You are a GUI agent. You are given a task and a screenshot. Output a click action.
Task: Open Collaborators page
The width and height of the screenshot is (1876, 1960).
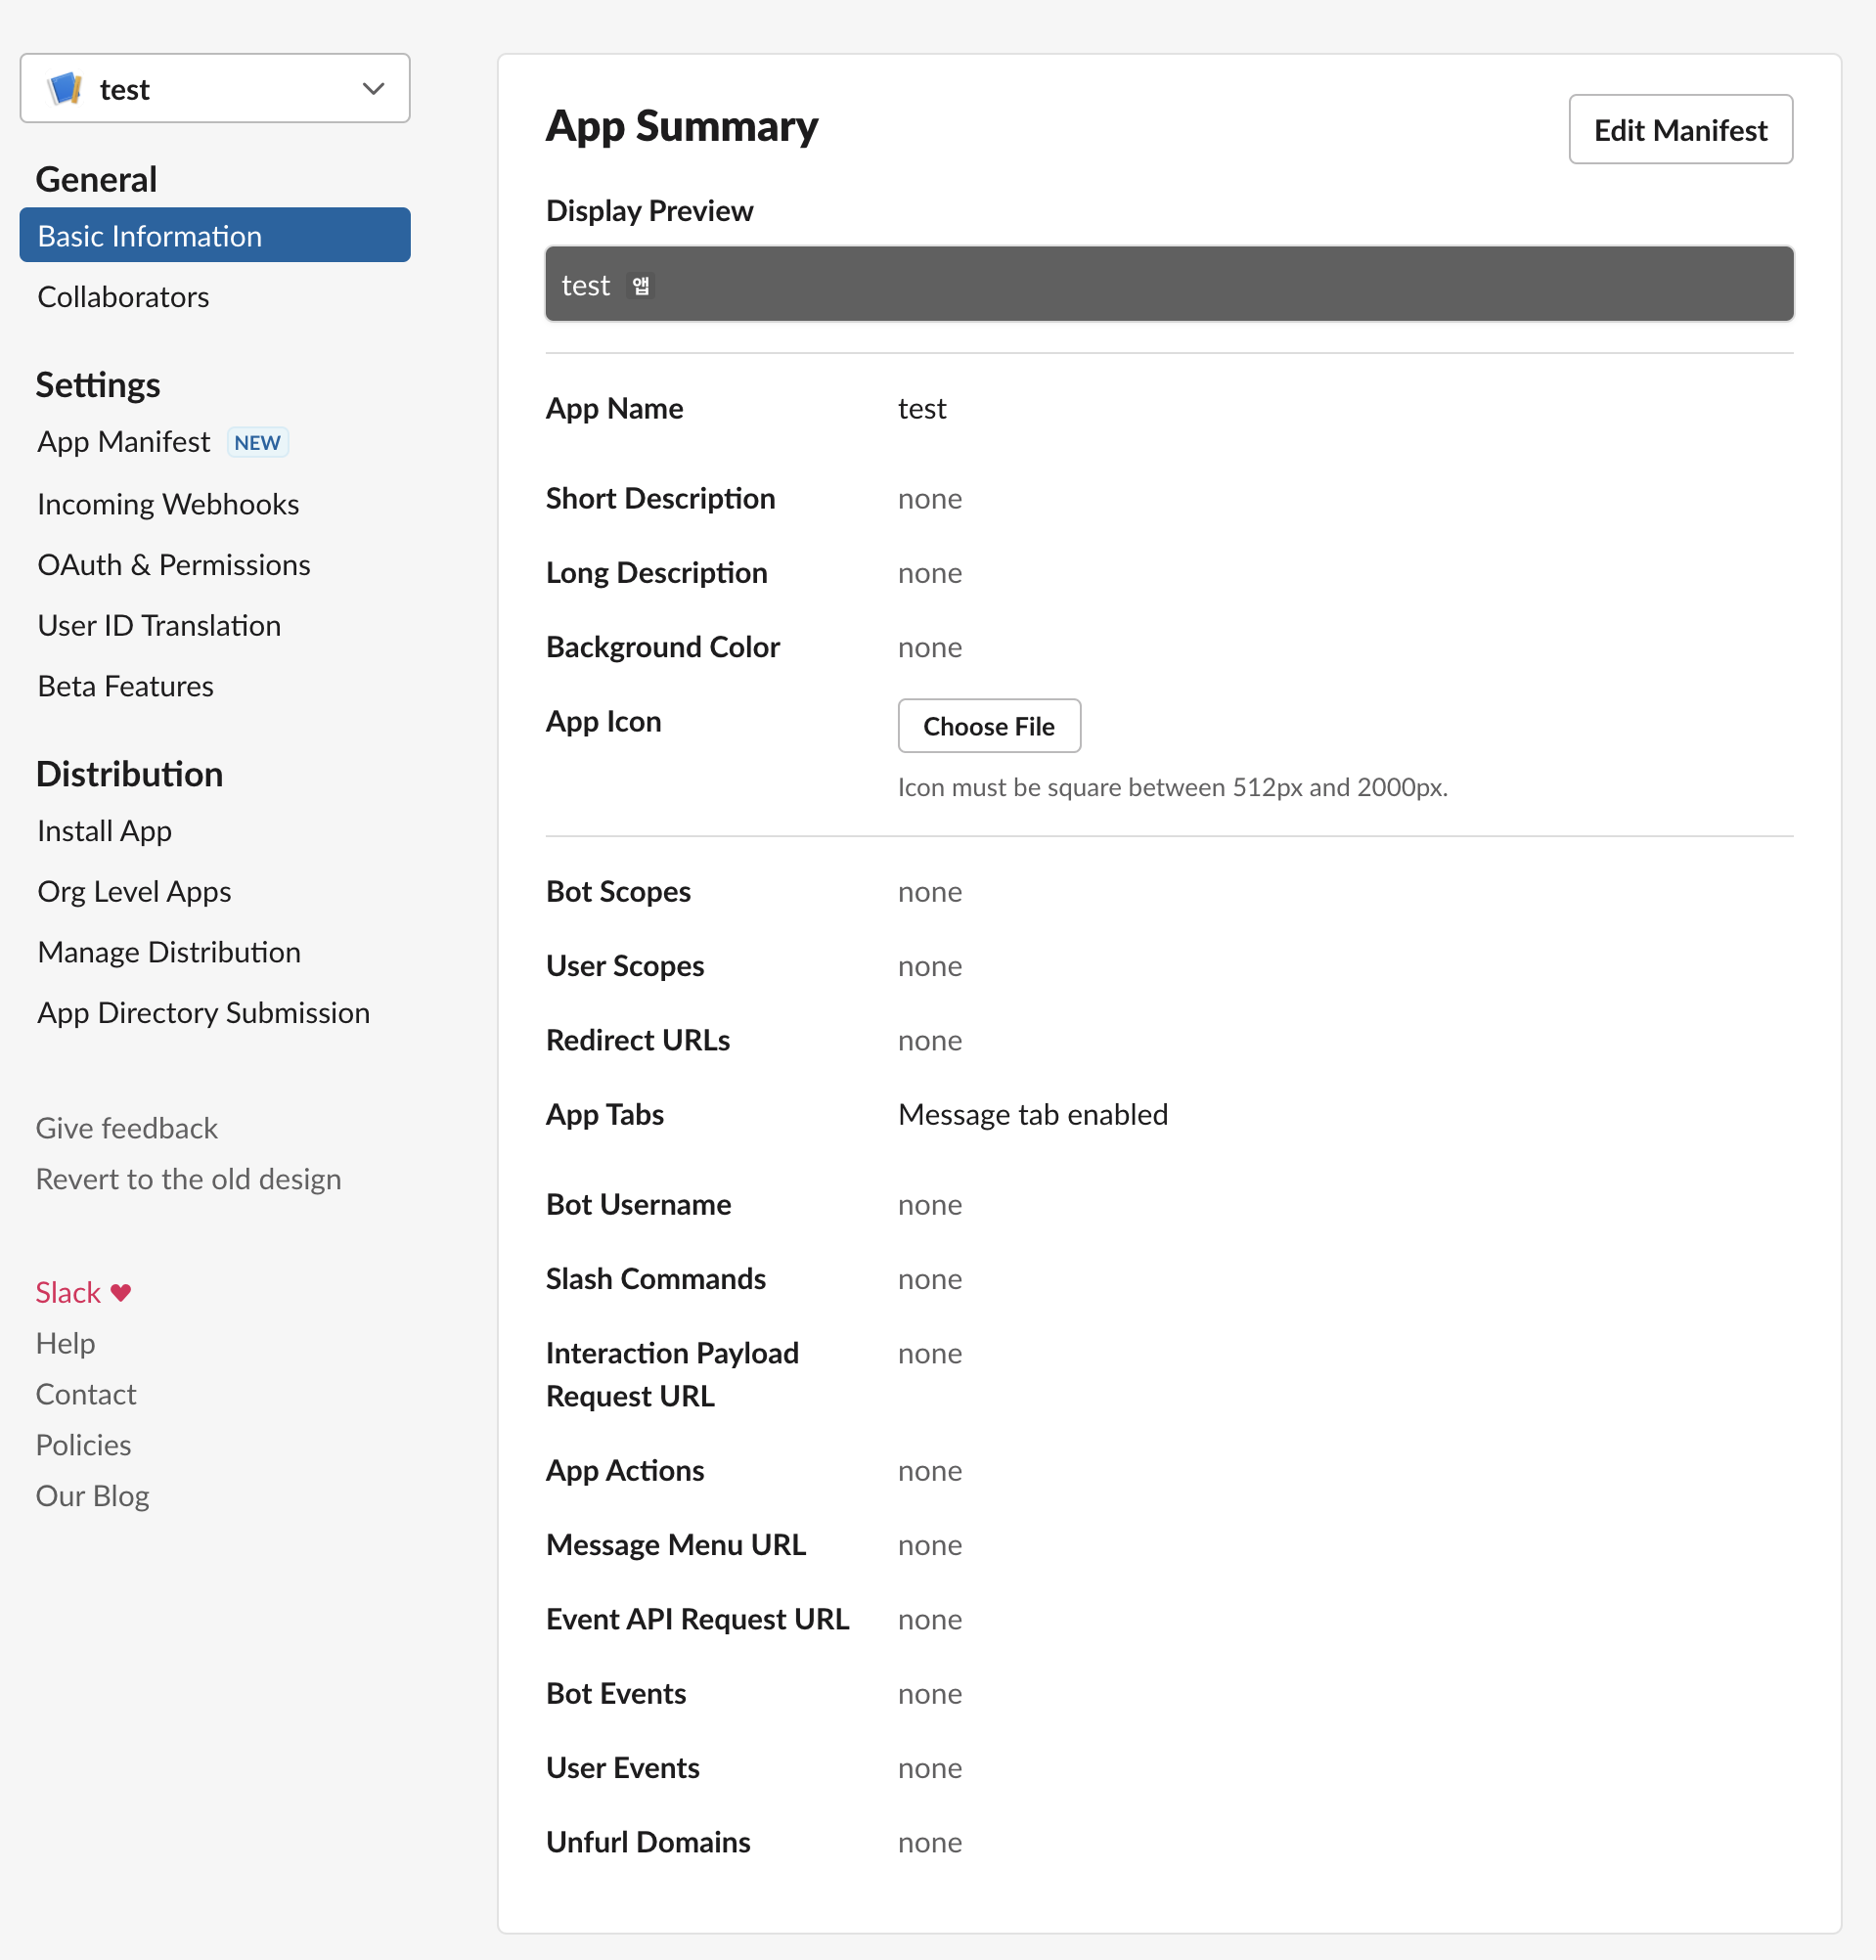(123, 297)
